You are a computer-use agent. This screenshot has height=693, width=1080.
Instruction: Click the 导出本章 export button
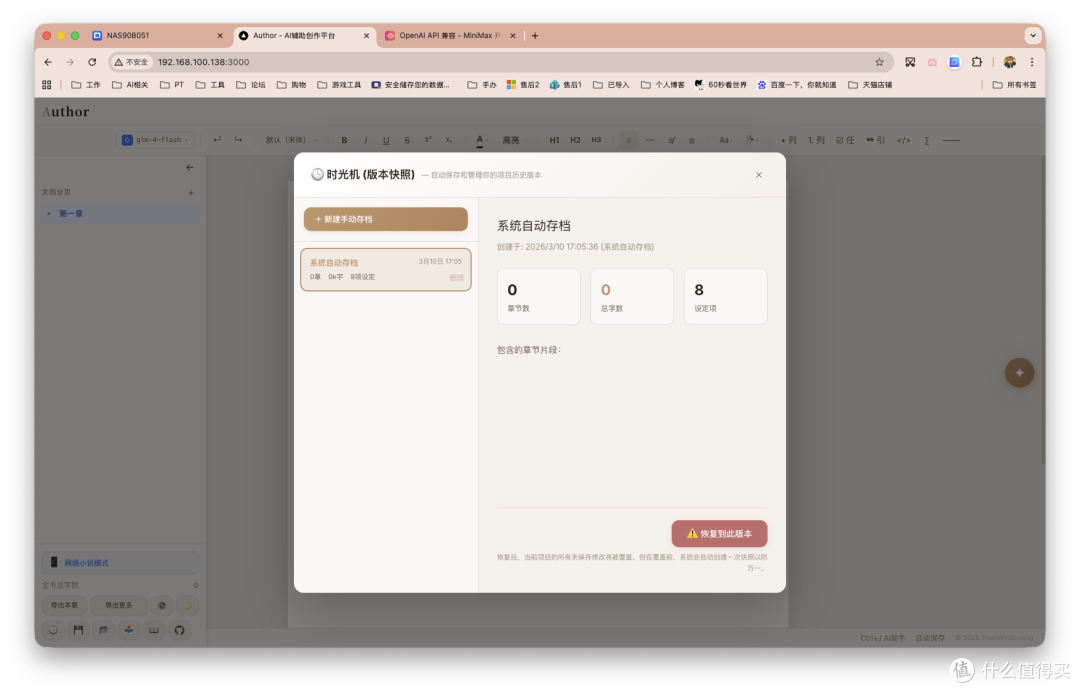pyautogui.click(x=64, y=606)
